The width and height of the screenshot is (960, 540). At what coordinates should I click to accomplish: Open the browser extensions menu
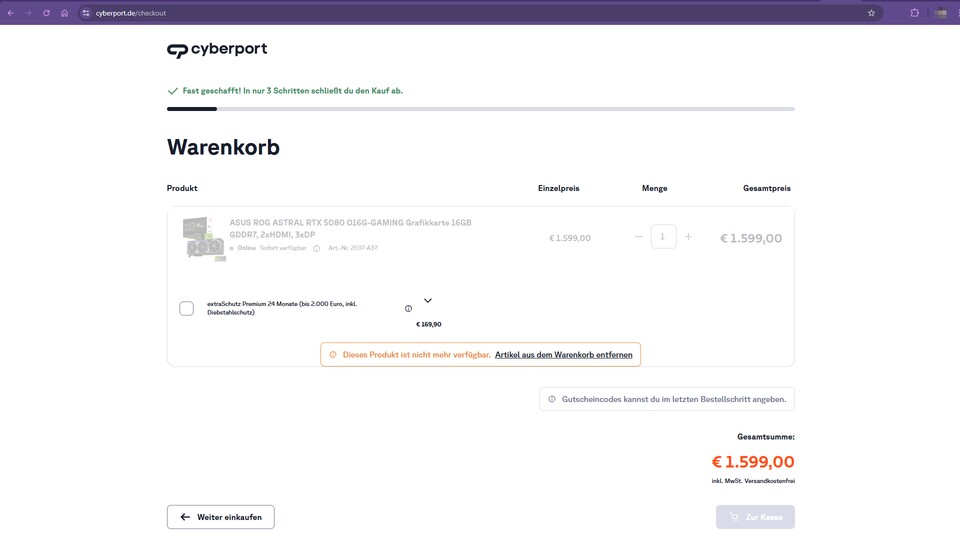914,13
